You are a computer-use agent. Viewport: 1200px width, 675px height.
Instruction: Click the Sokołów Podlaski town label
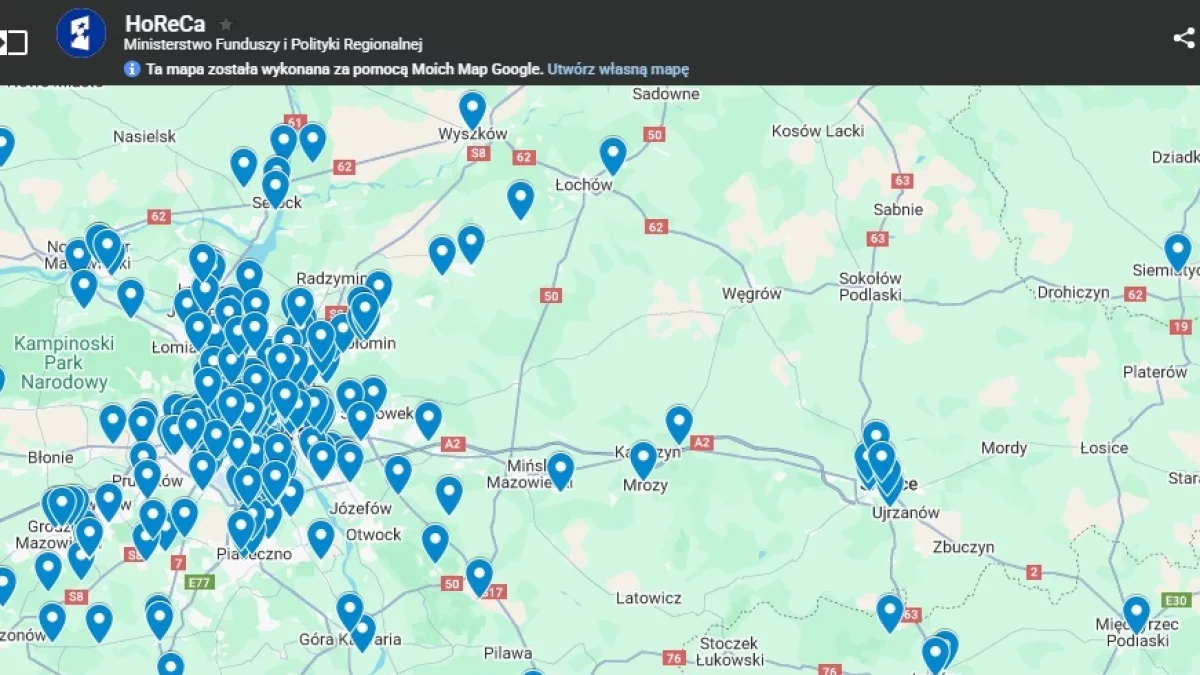(x=870, y=286)
